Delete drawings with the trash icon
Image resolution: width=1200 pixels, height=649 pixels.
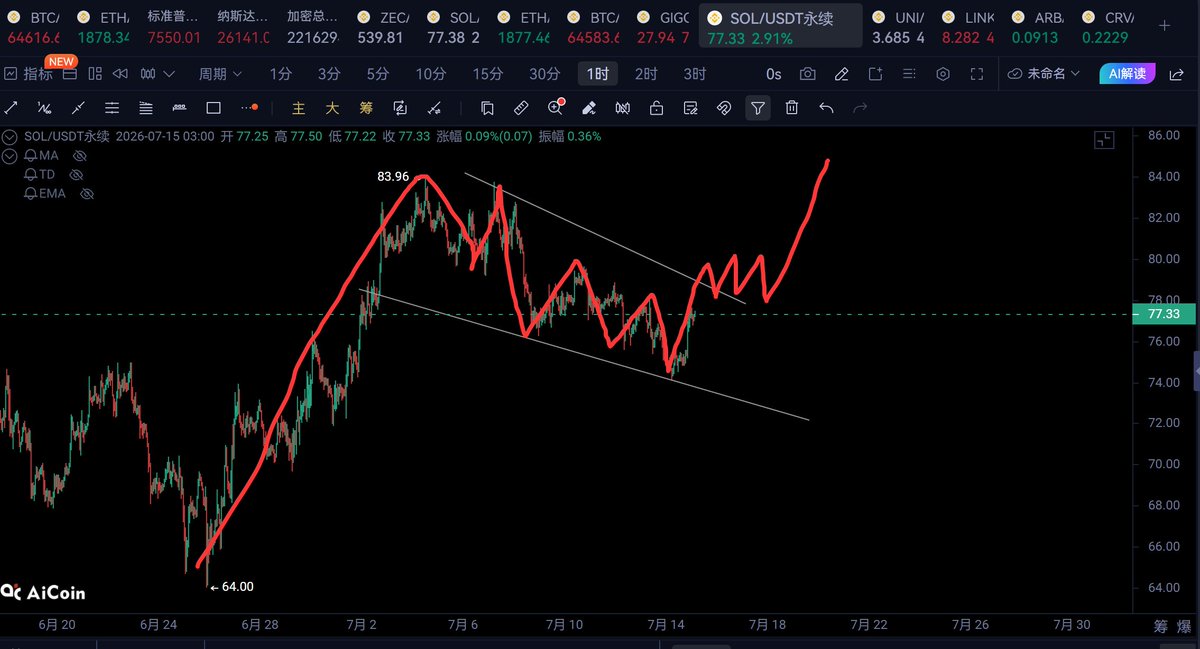tap(792, 108)
